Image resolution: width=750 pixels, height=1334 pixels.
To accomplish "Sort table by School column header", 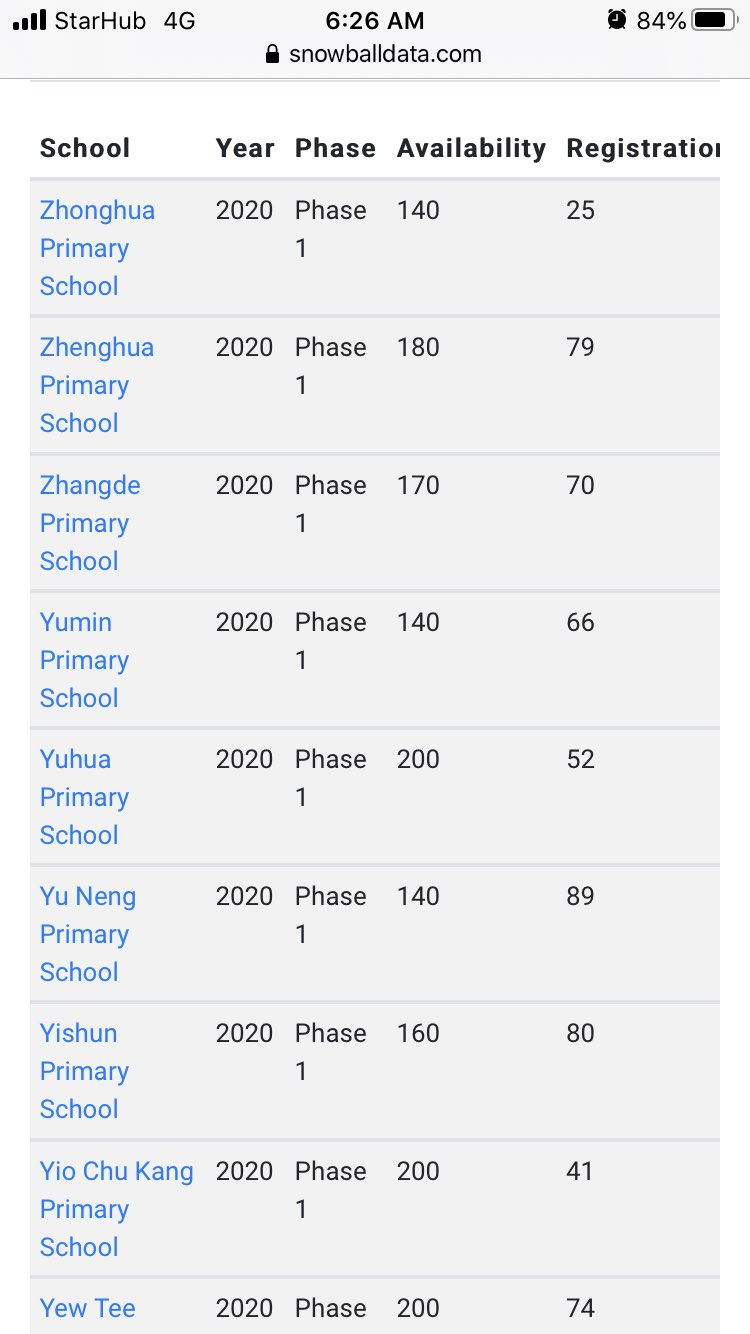I will click(x=85, y=148).
